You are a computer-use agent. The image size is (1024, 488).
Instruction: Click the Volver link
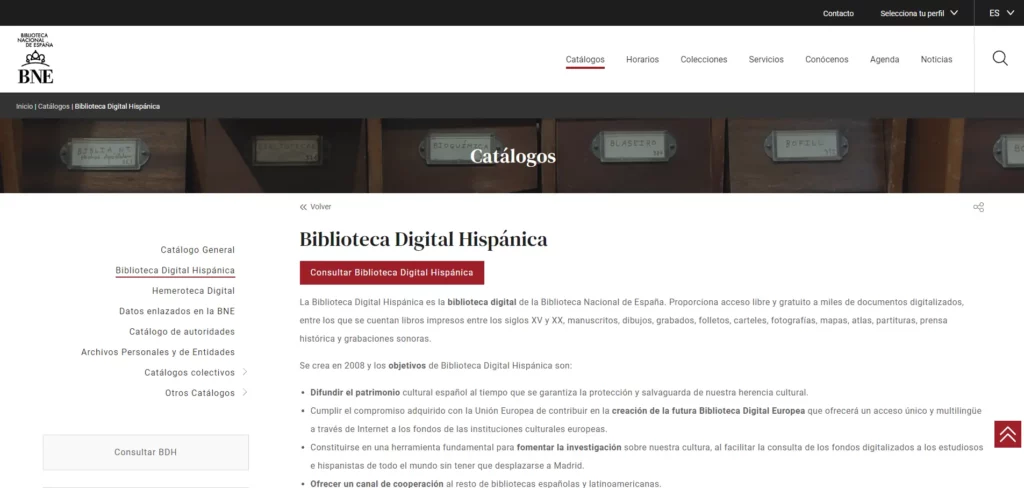pos(321,207)
